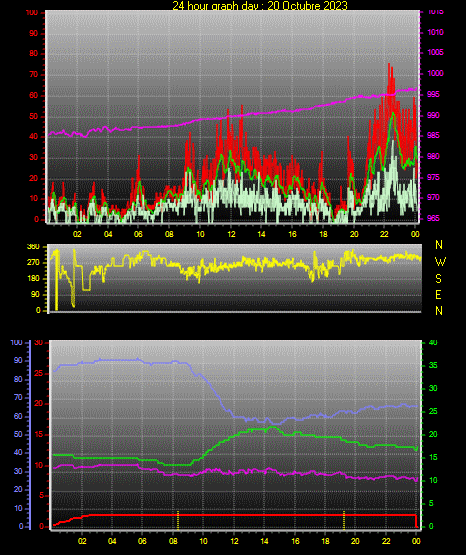Viewport: 466px width, 555px height.
Task: Click the first yellow dotted marker near 08
Action: click(x=178, y=520)
